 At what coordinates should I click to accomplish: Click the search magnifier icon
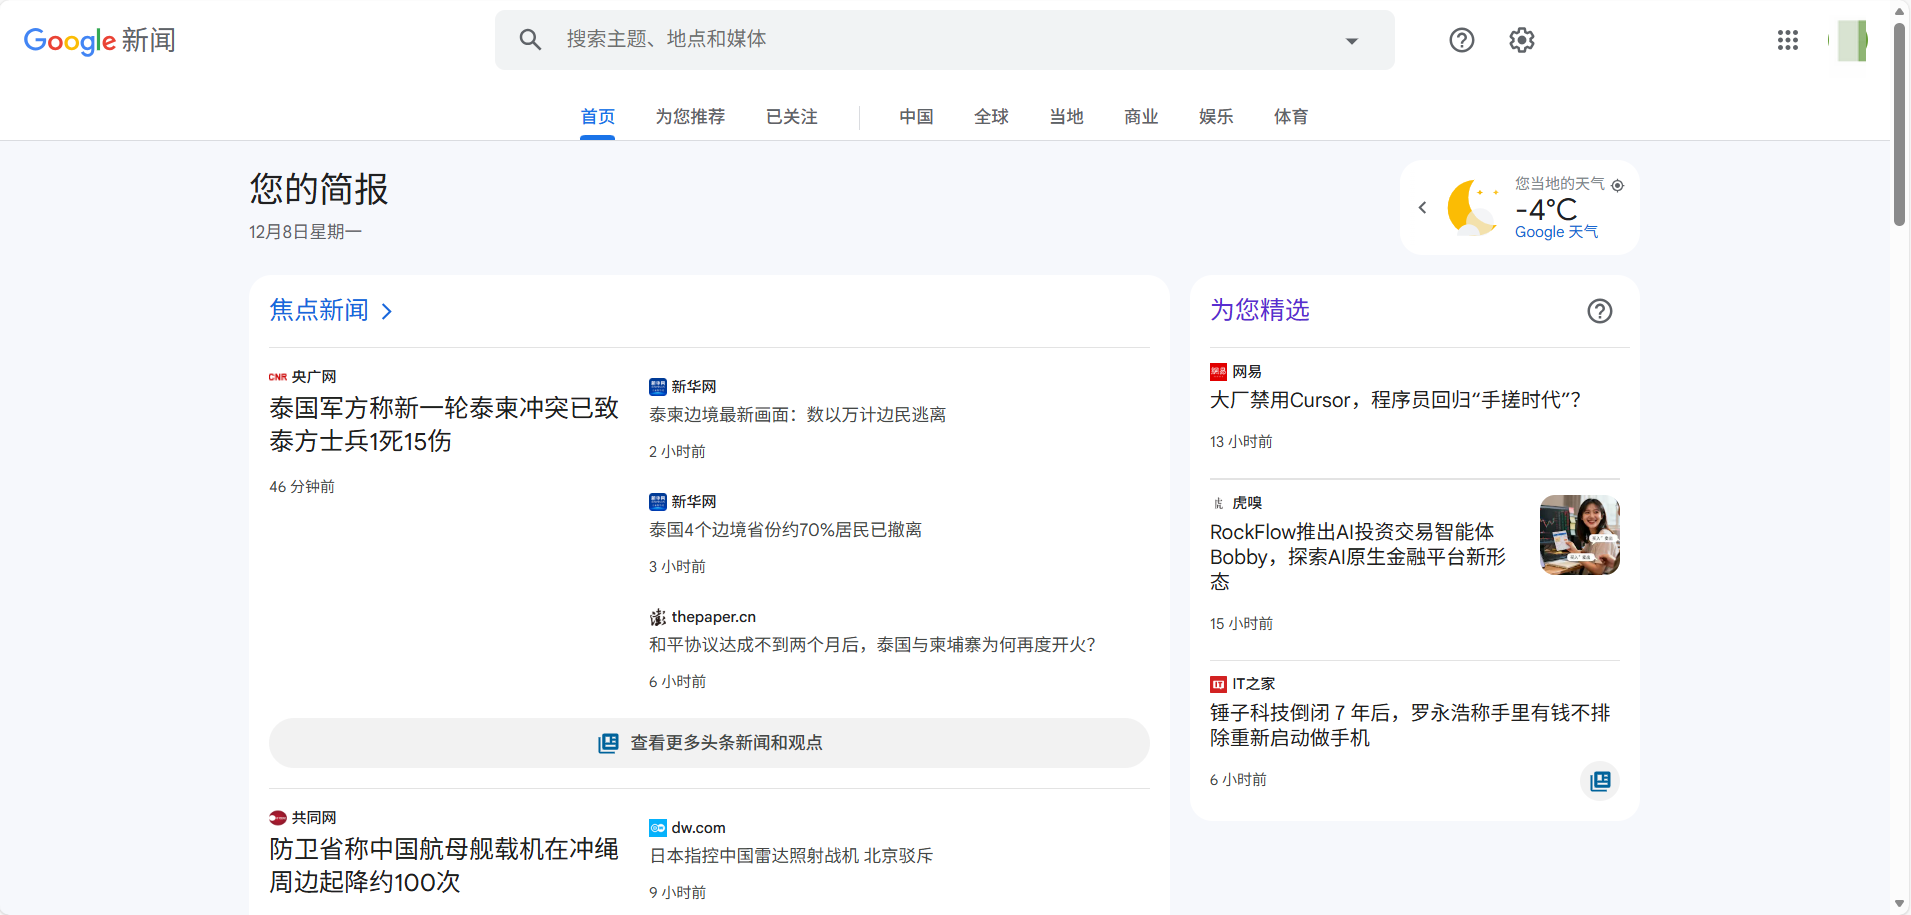click(x=530, y=40)
